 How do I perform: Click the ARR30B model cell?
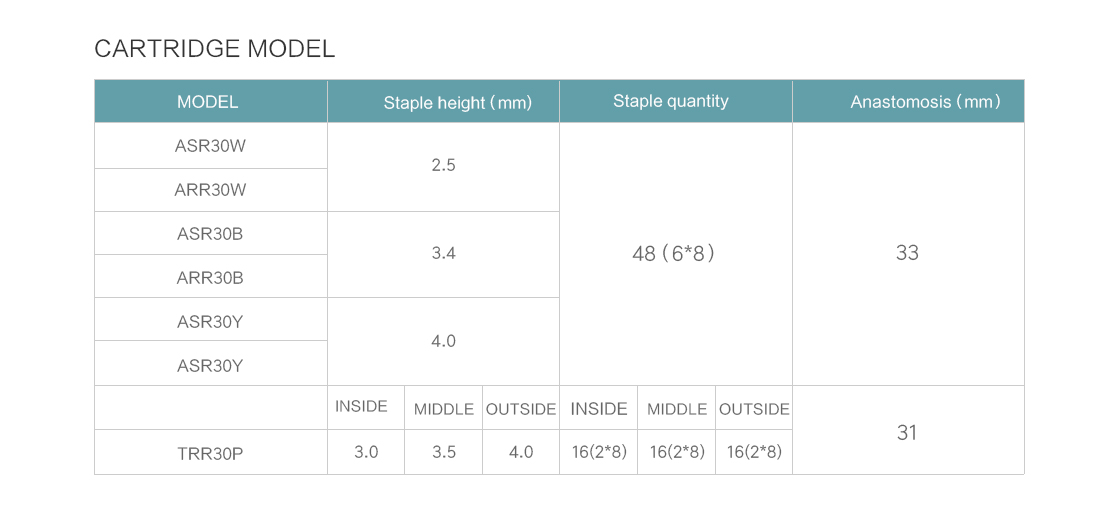[211, 277]
